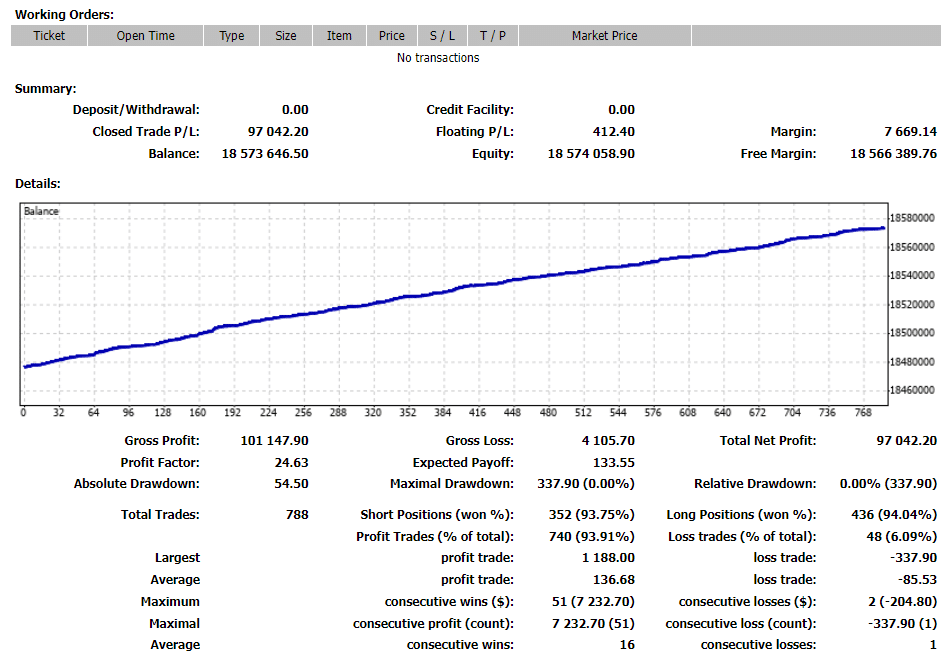Click the Equity value

click(590, 153)
